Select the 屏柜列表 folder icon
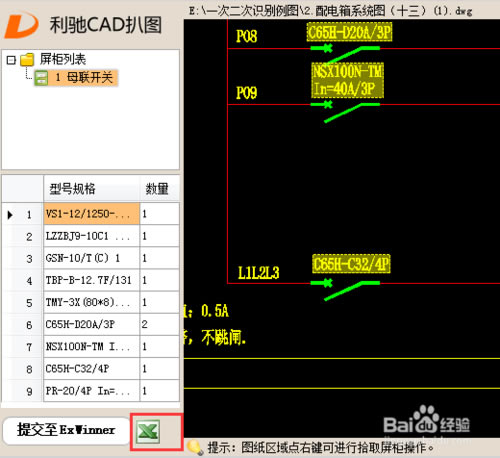Image resolution: width=500 pixels, height=458 pixels. tap(27, 60)
